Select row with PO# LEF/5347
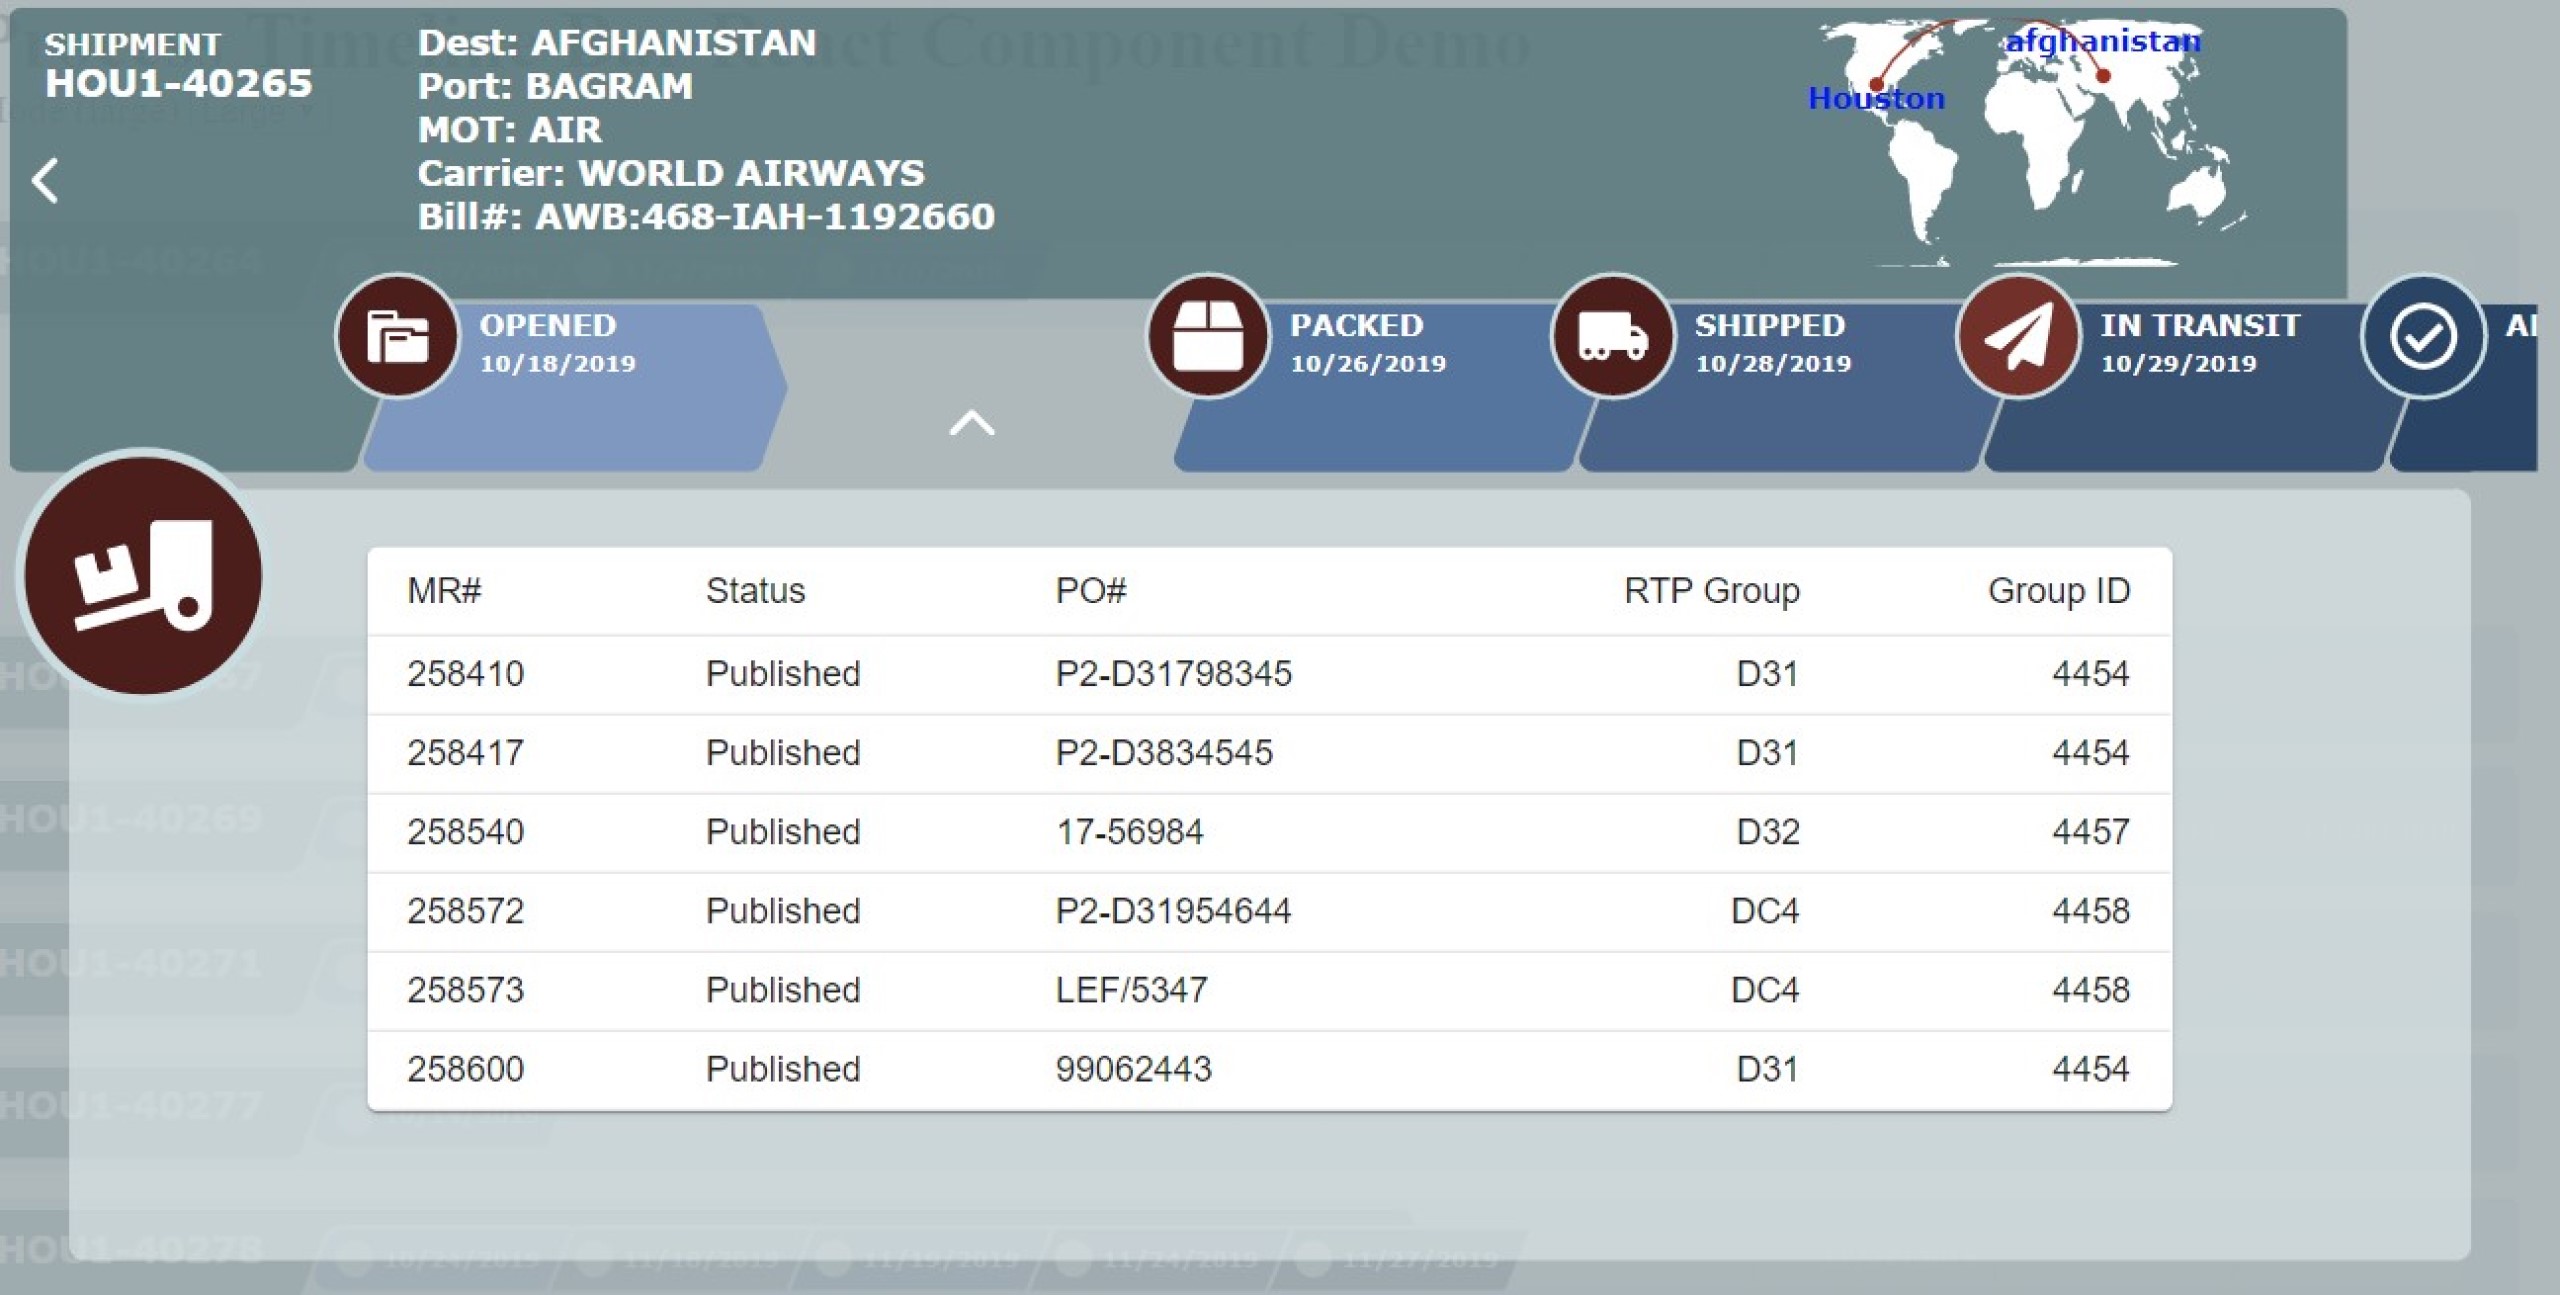Viewport: 2560px width, 1295px height. click(x=1131, y=990)
